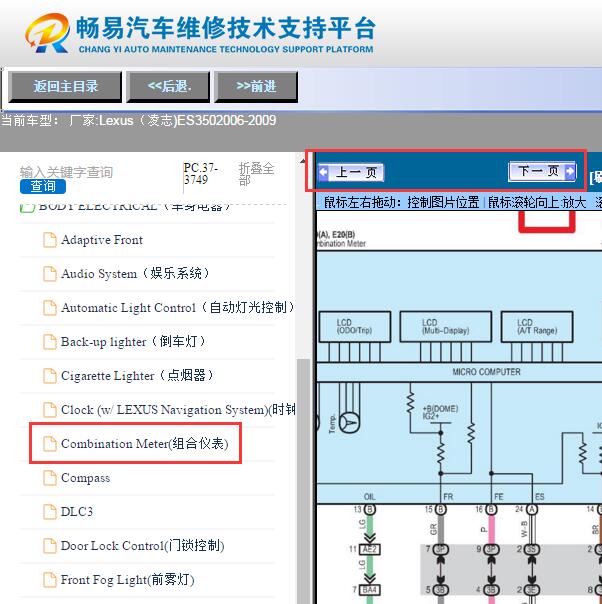
Task: Collapse all tree items via 折叠全部
Action: point(256,174)
